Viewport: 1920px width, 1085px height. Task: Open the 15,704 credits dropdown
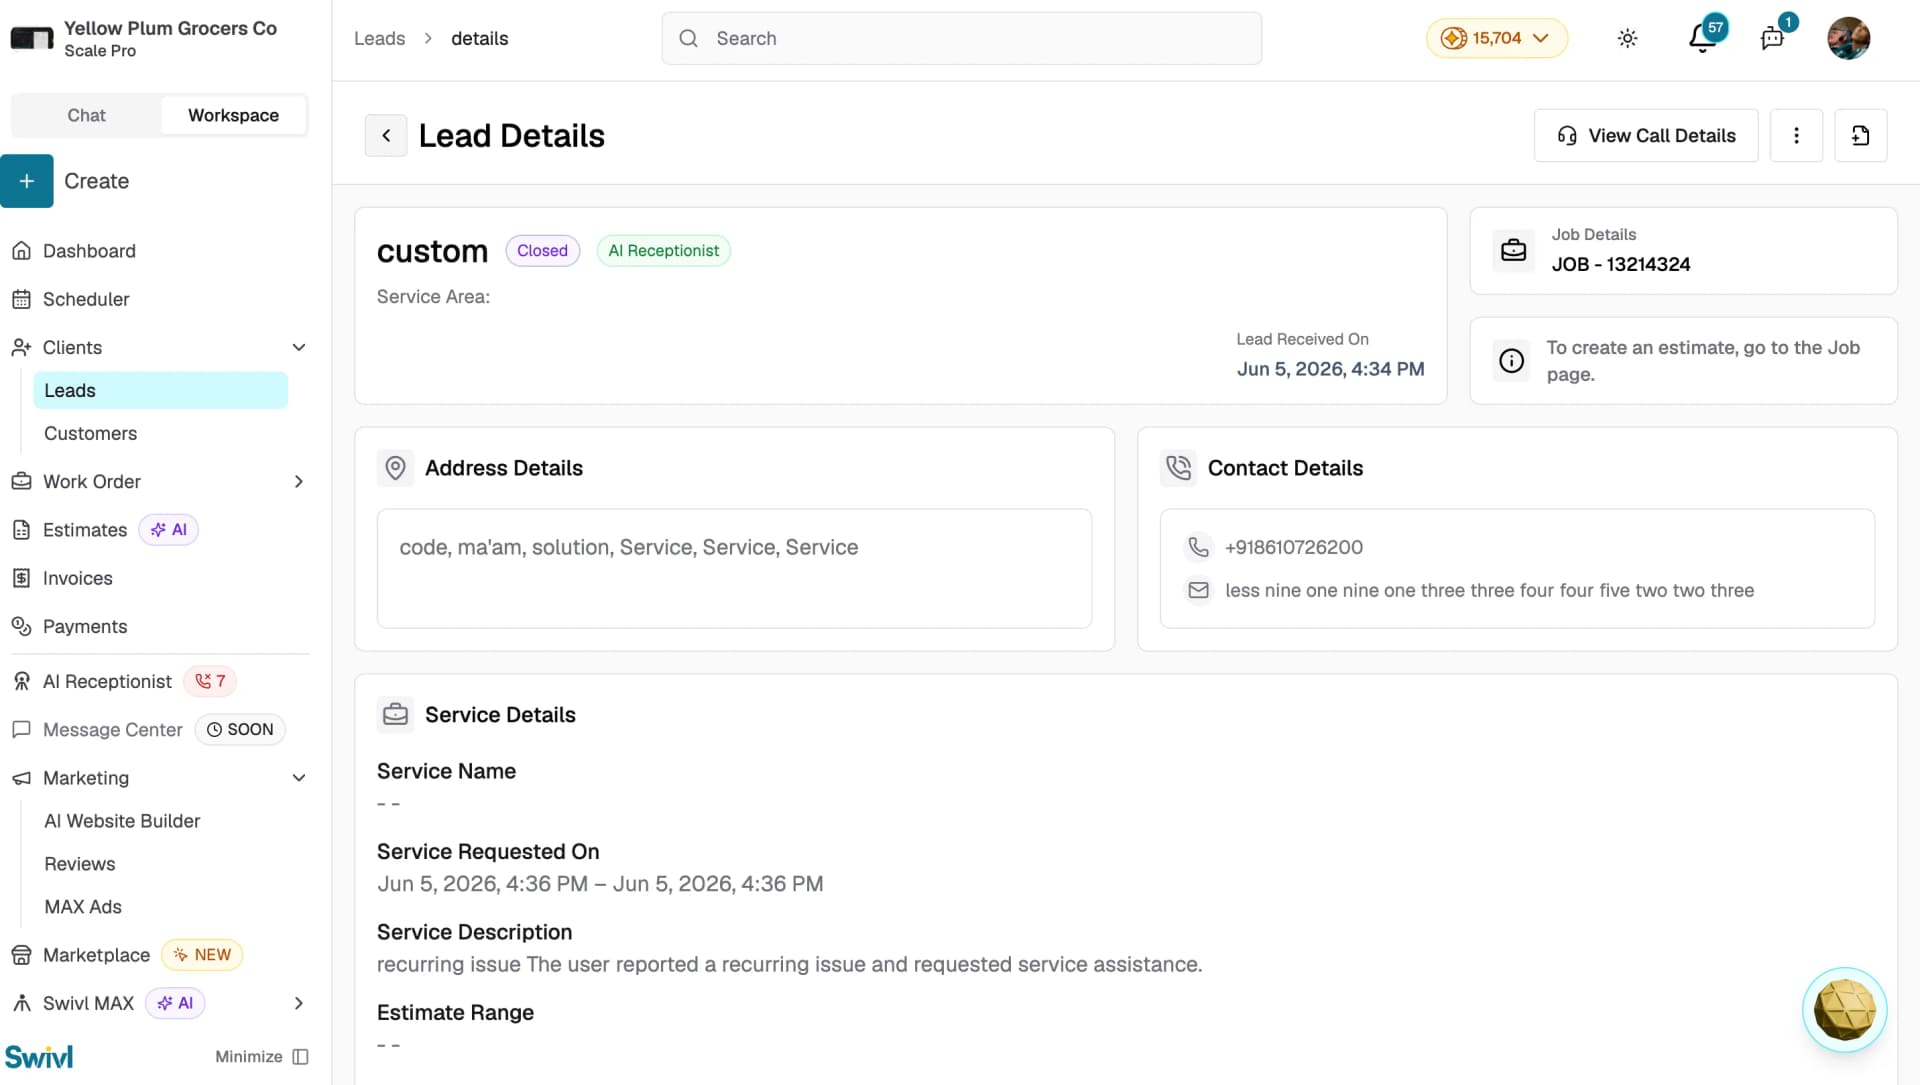[x=1496, y=38]
